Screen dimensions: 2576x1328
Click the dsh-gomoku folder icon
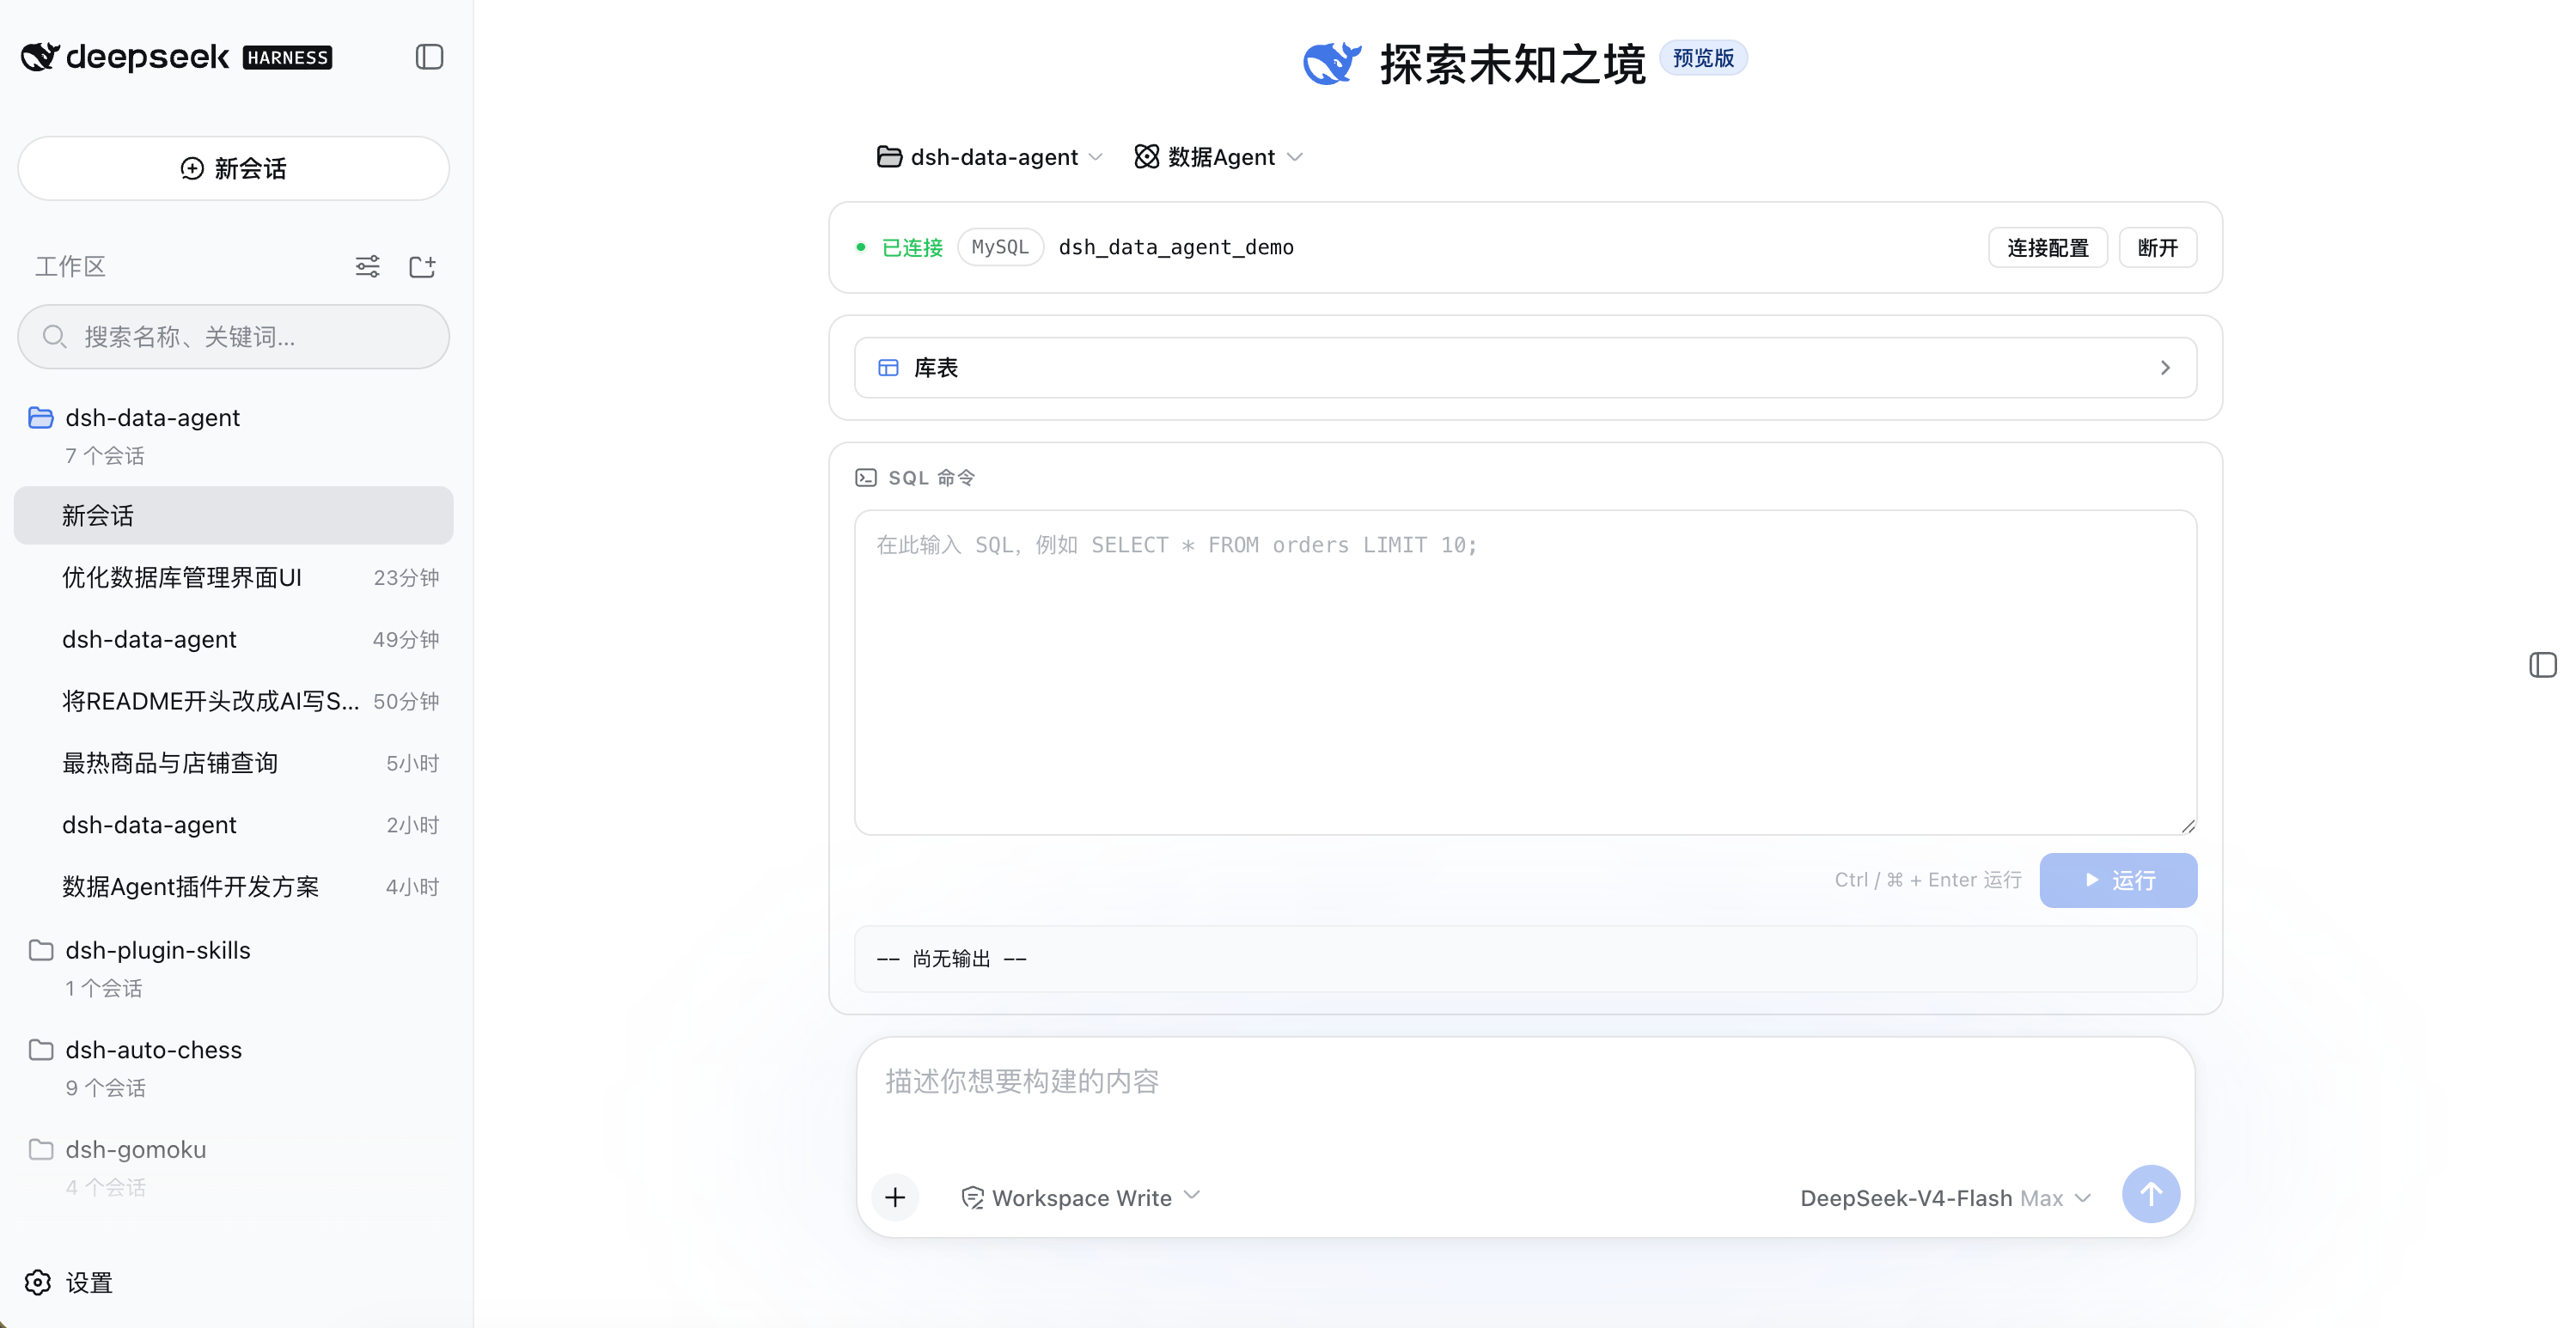[41, 1149]
